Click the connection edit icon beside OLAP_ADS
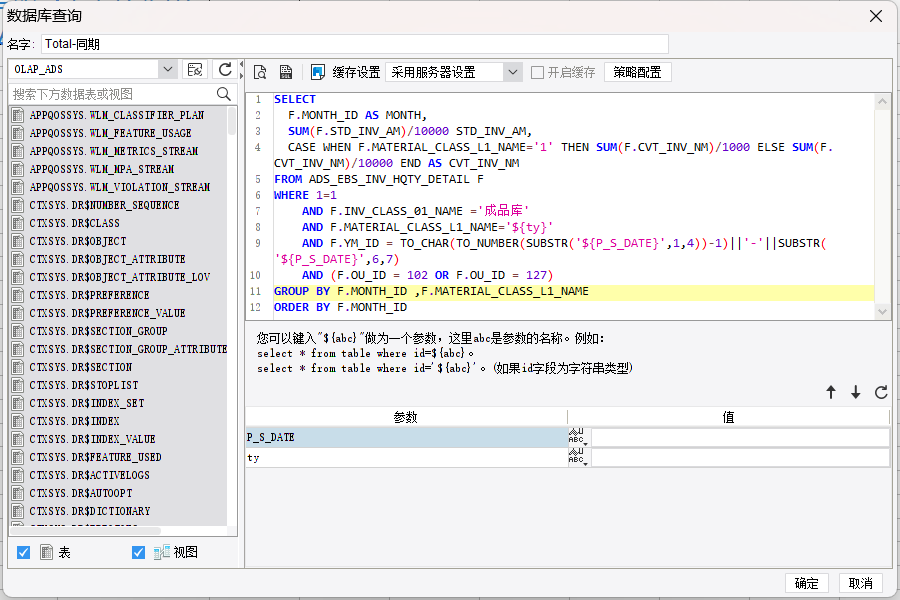The image size is (900, 600). click(x=196, y=69)
